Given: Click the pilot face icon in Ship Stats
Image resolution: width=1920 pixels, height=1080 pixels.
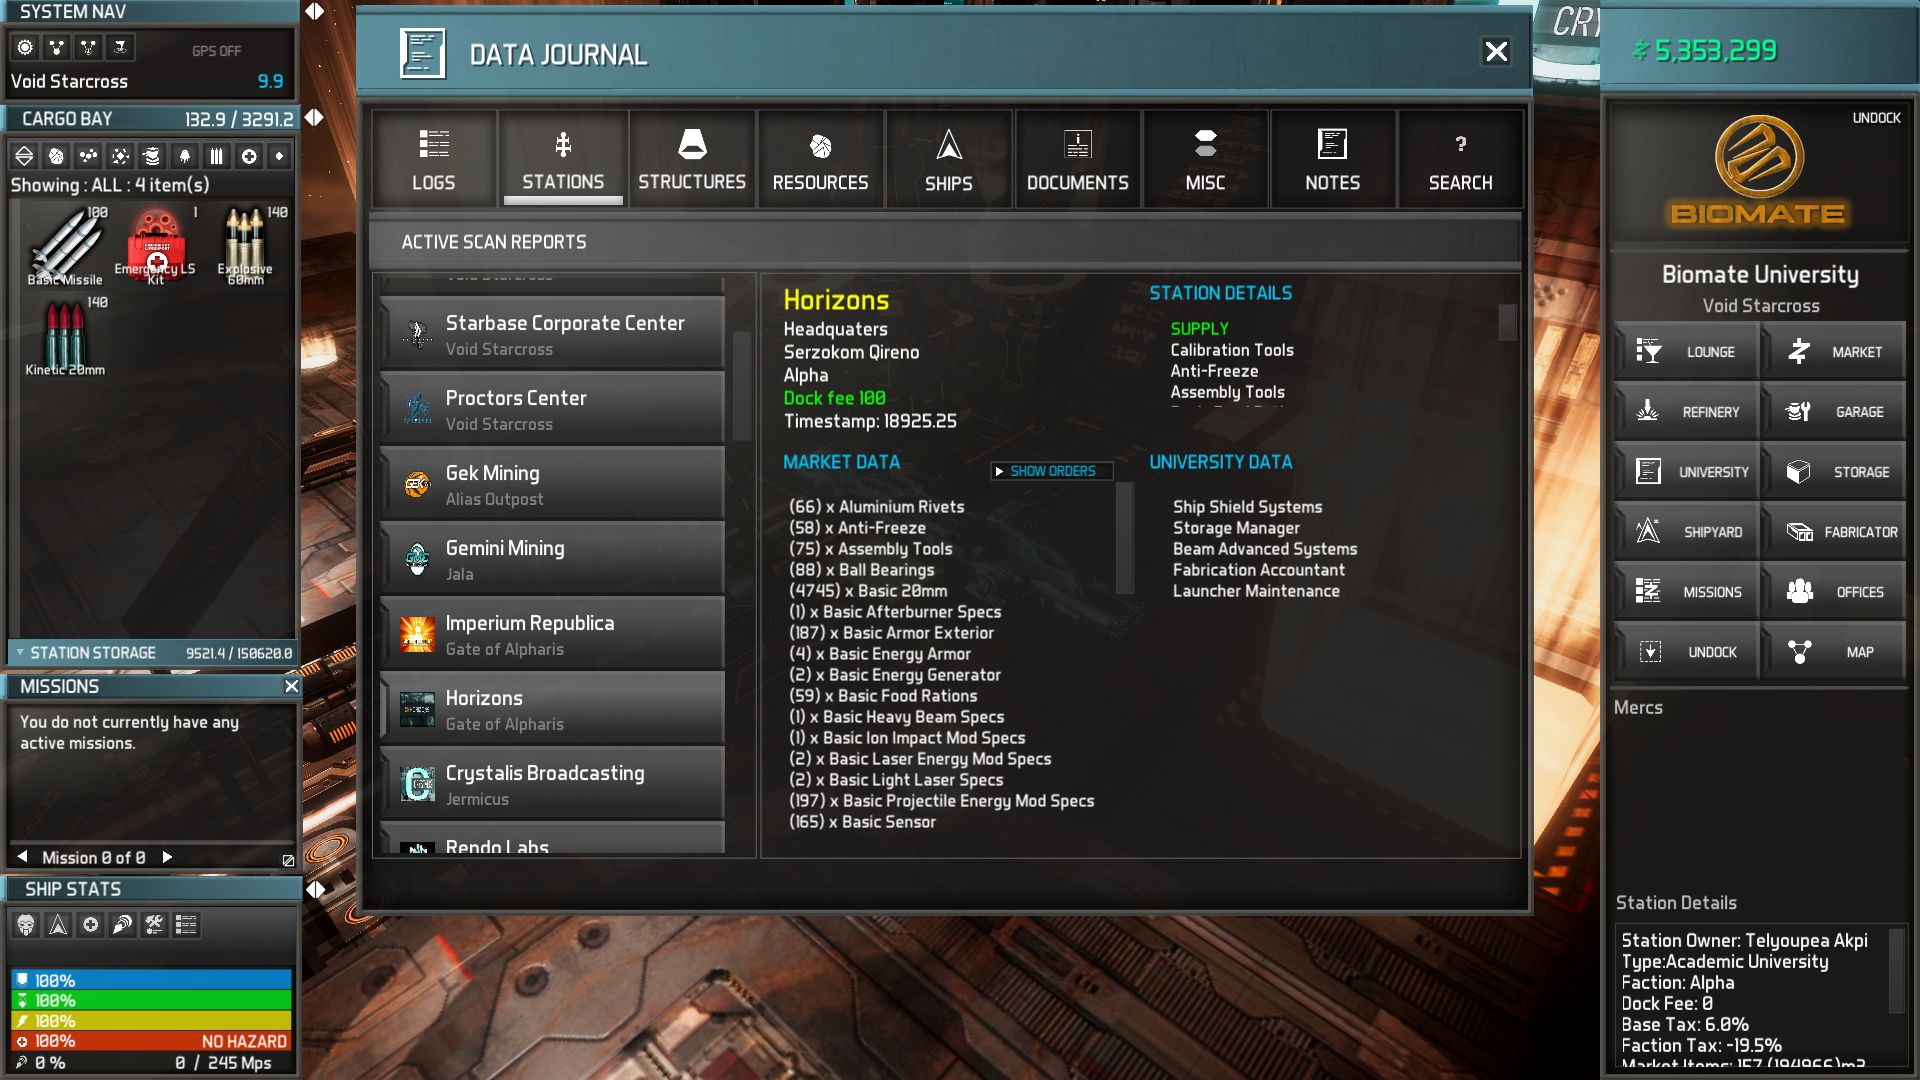Looking at the screenshot, I should 26,925.
